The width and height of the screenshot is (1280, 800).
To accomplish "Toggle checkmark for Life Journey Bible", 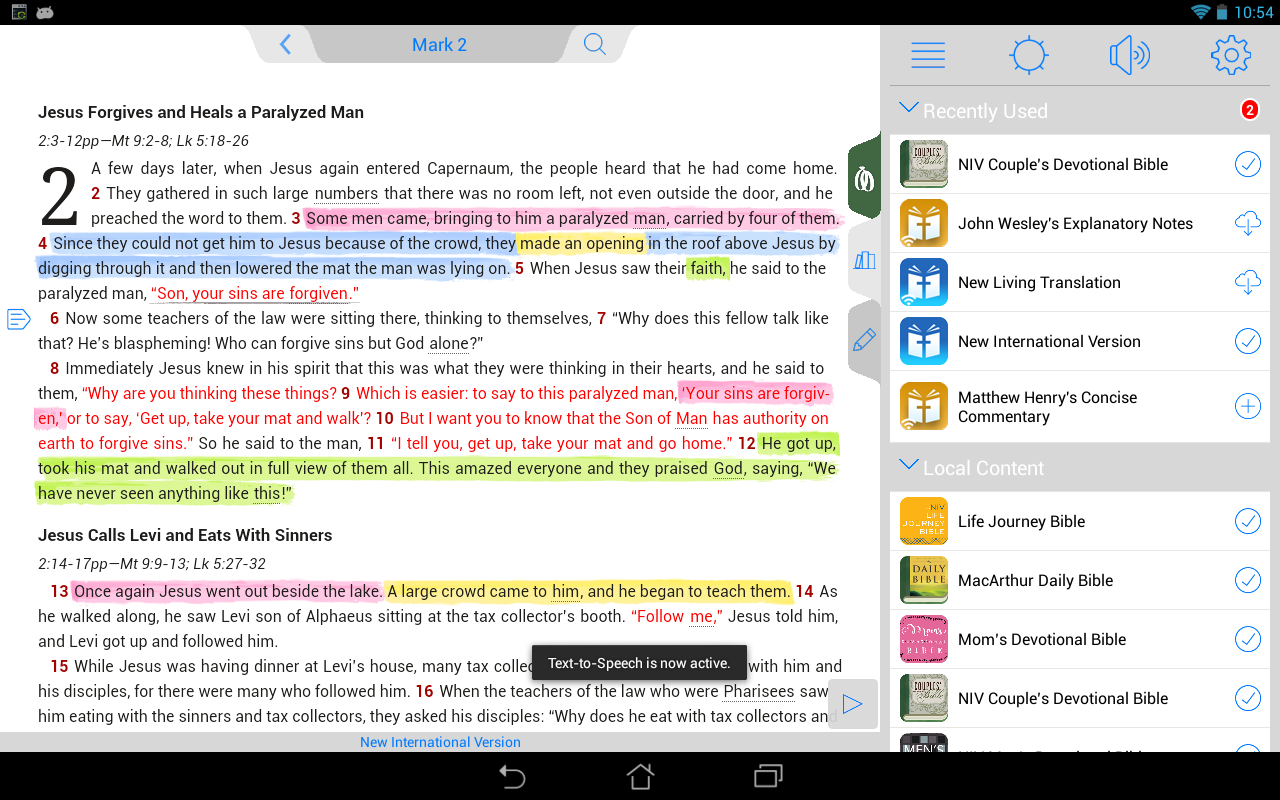I will point(1248,521).
